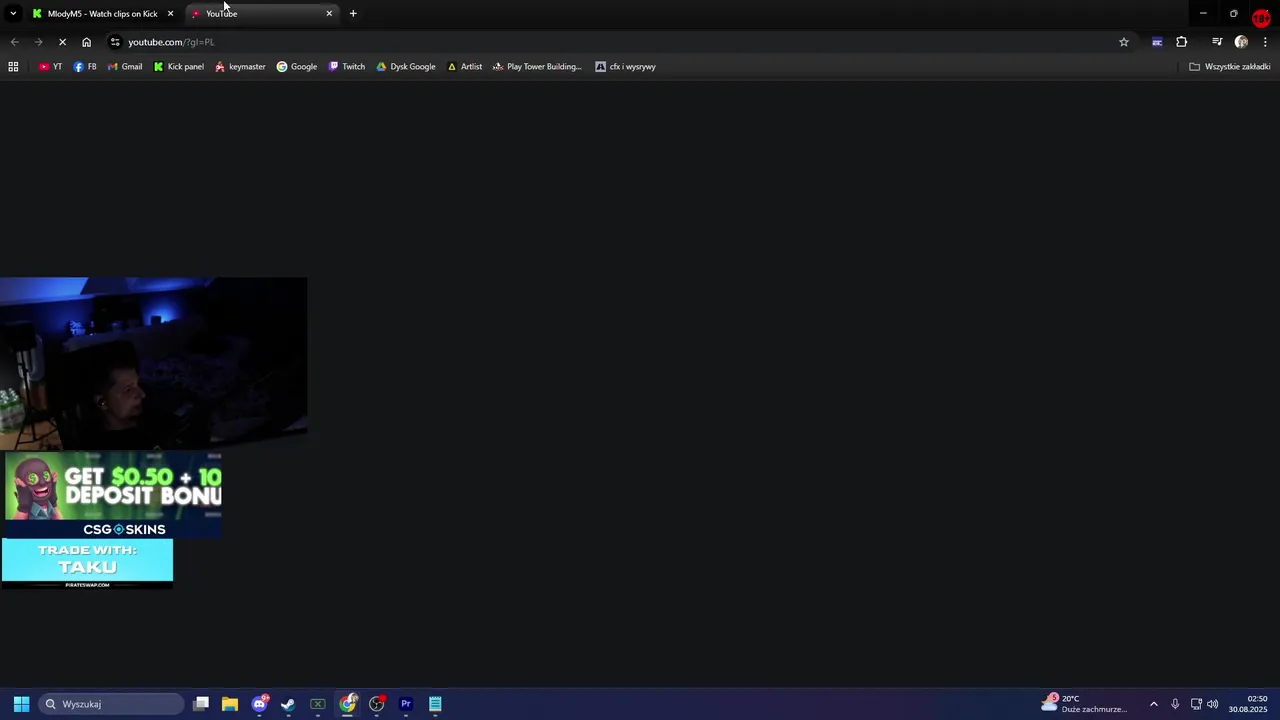
Task: Open a new browser tab
Action: (353, 14)
